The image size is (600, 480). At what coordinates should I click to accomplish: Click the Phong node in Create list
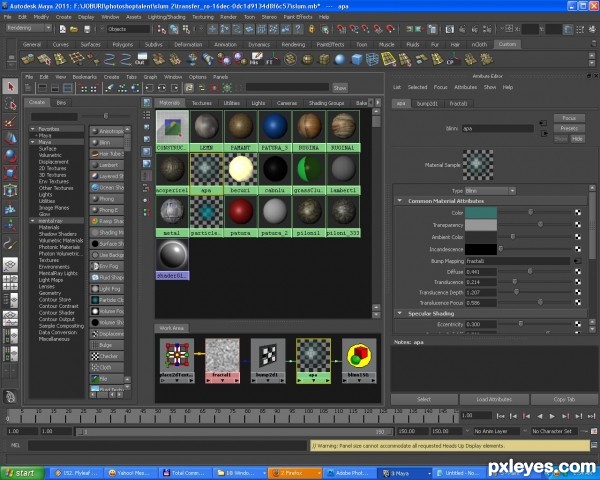(107, 199)
